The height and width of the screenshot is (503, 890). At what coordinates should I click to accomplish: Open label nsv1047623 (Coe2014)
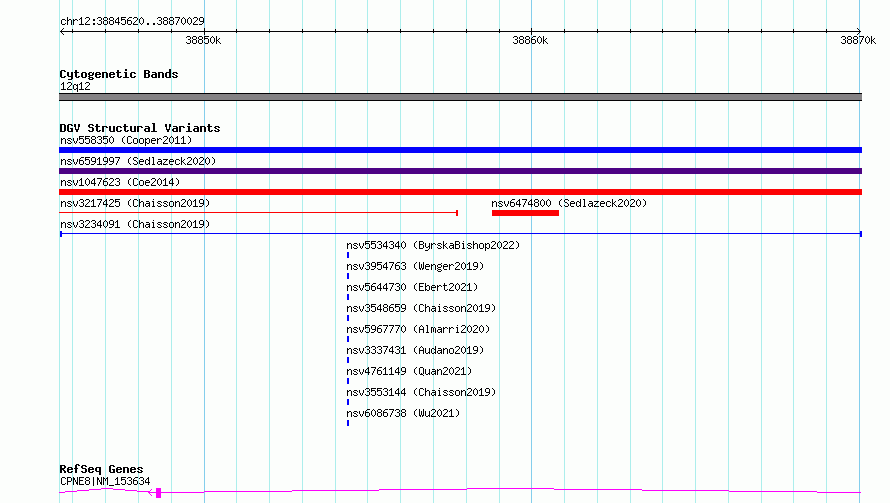pos(120,182)
